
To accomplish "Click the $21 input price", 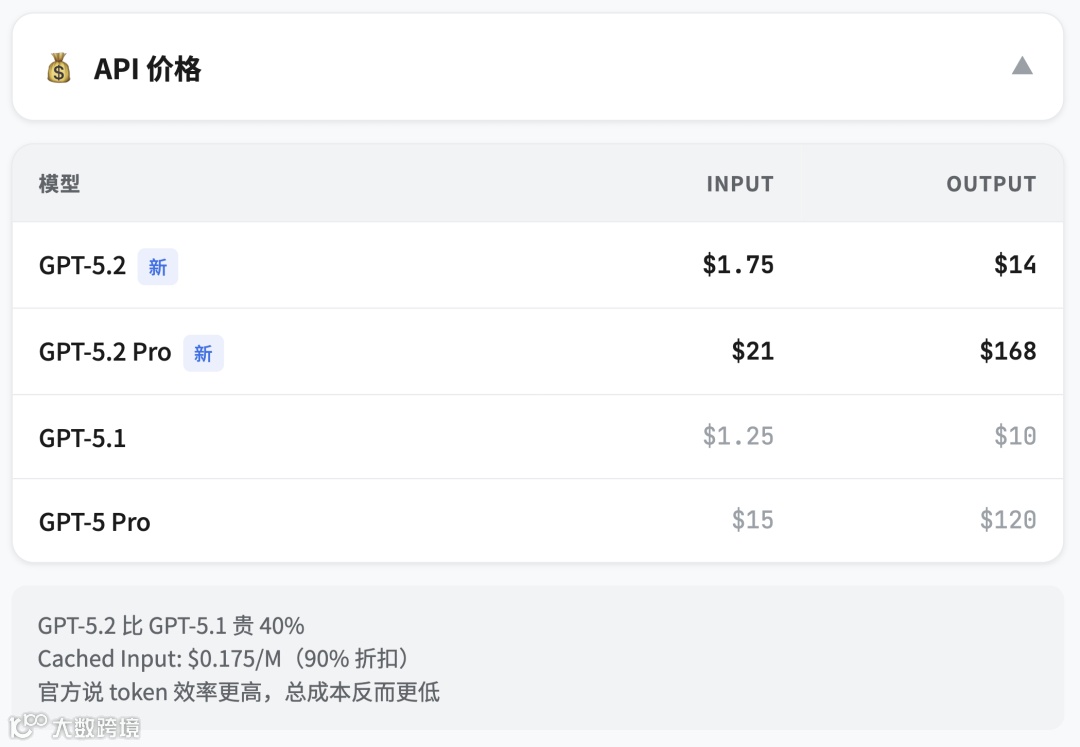I will pos(752,351).
